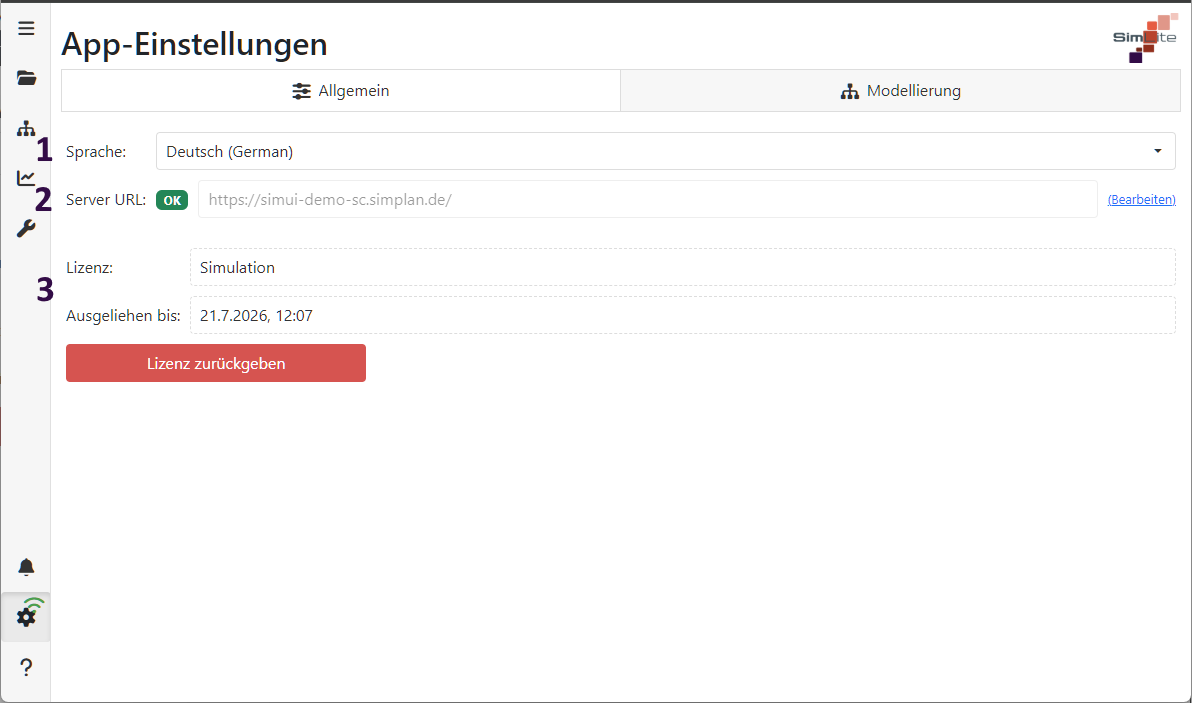Switch to the Modellierung tab
Viewport: 1192px width, 703px height.
pos(900,91)
